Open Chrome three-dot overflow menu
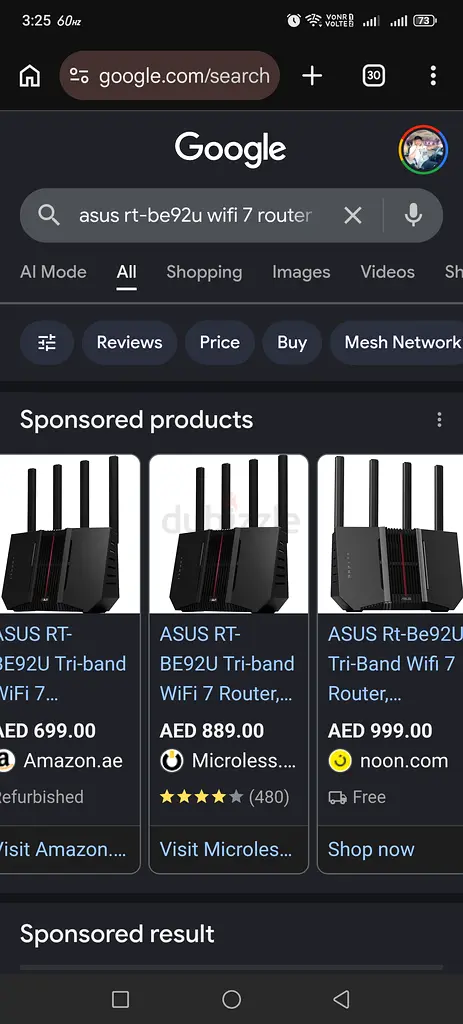The height and width of the screenshot is (1024, 463). click(x=433, y=76)
